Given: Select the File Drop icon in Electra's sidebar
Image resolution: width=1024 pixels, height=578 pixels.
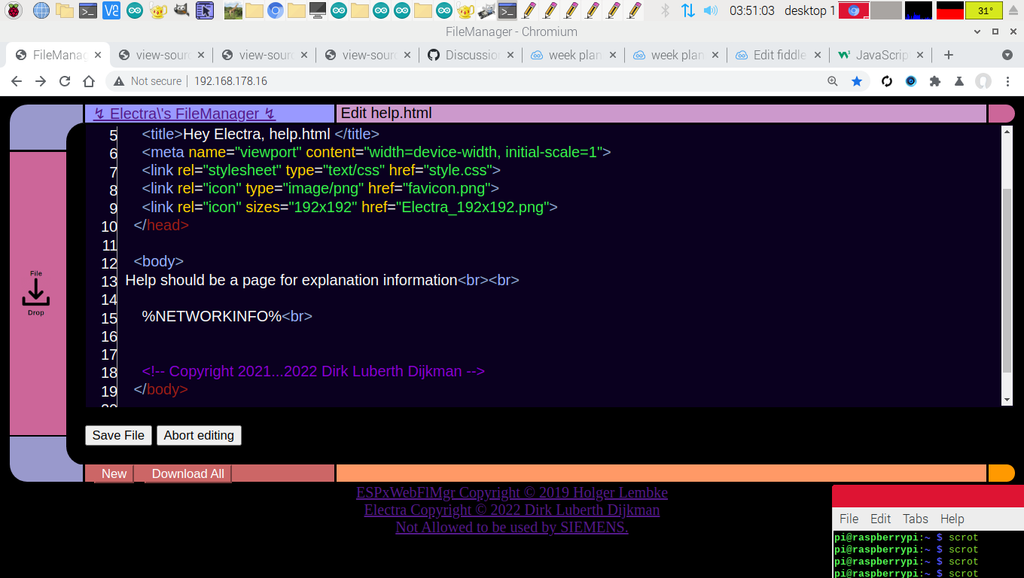Looking at the screenshot, I should coord(35,291).
